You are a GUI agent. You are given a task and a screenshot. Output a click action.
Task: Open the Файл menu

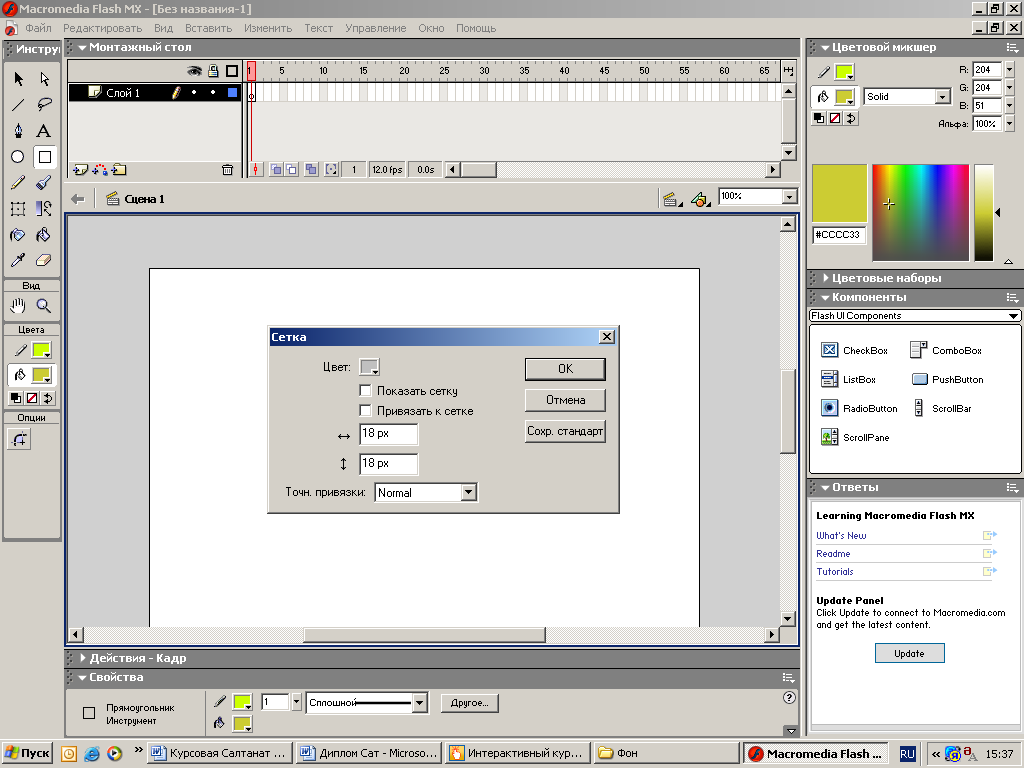coord(39,28)
